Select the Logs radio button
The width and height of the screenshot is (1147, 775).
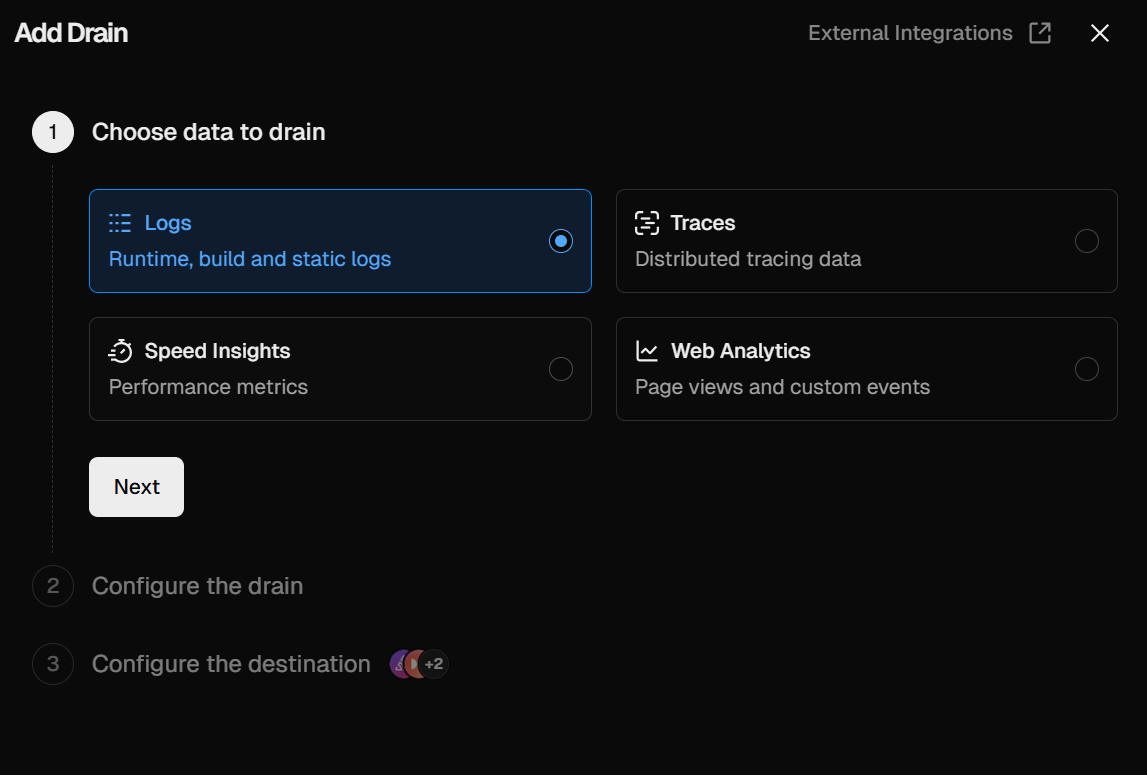point(561,241)
